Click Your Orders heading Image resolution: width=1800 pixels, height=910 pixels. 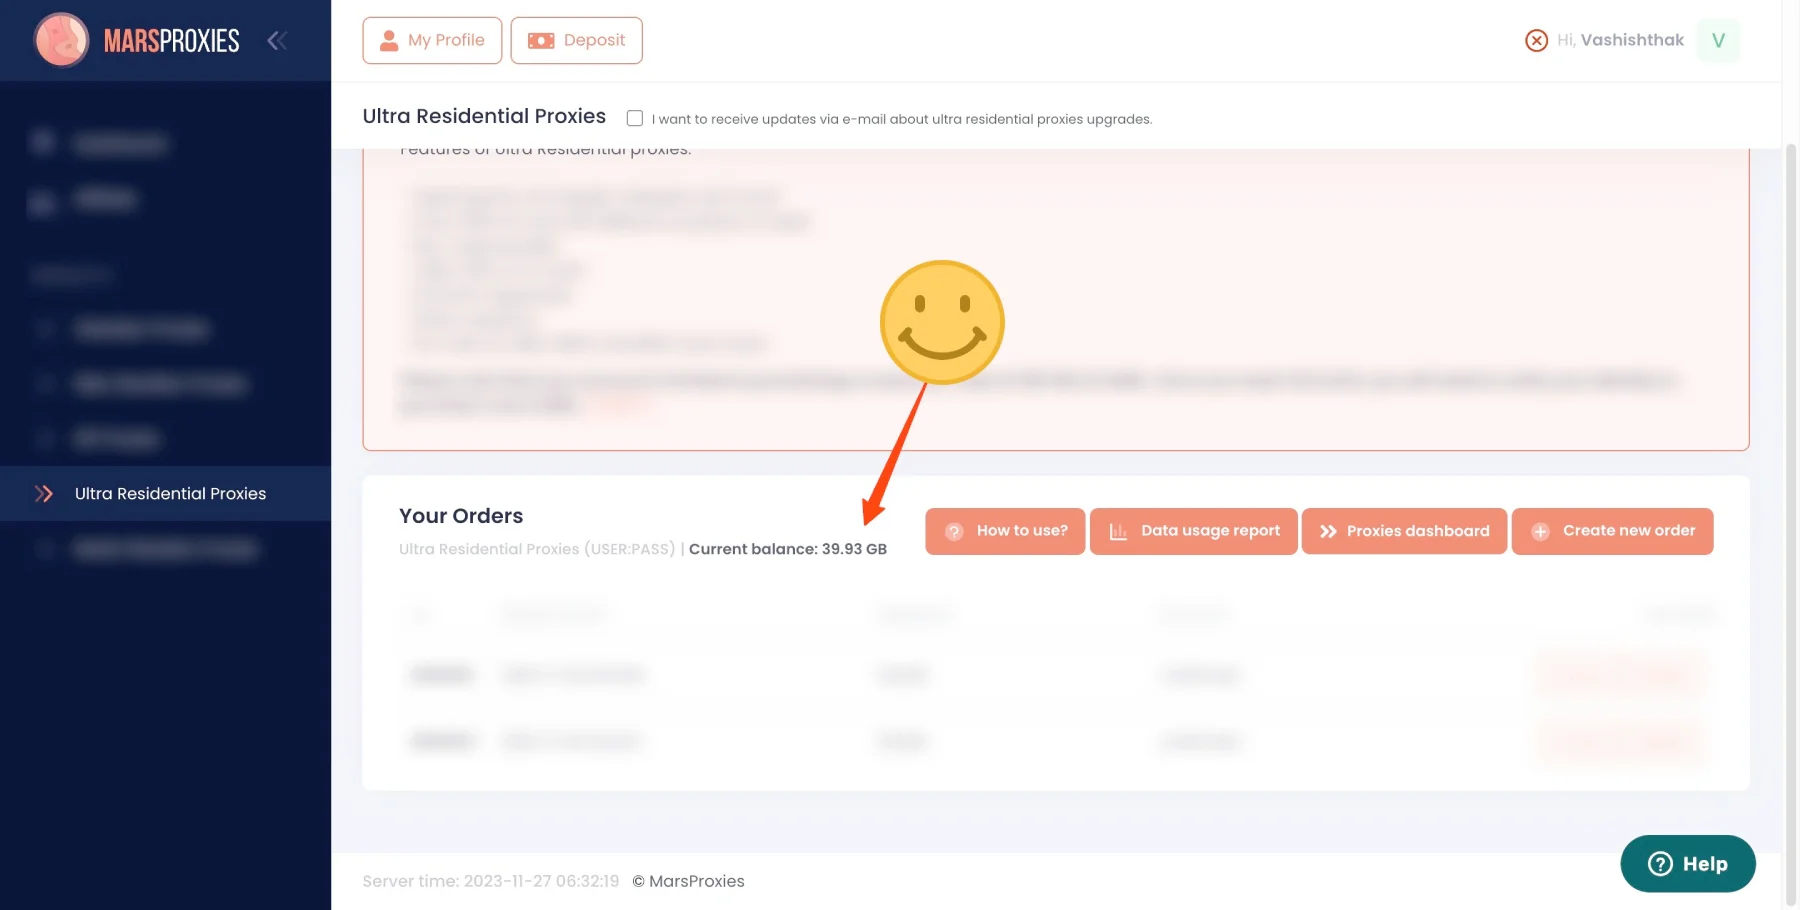coord(461,516)
